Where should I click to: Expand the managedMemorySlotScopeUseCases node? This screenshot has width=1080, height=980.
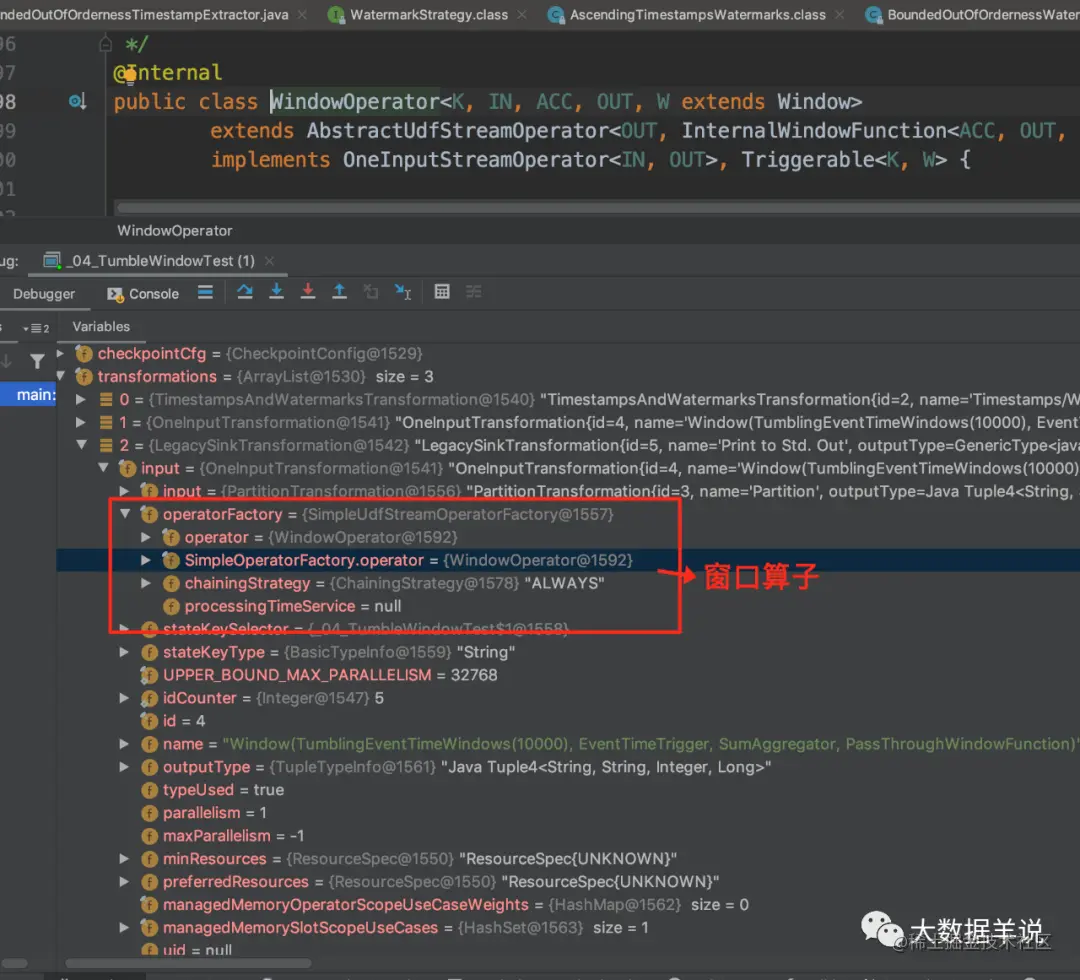tap(125, 928)
